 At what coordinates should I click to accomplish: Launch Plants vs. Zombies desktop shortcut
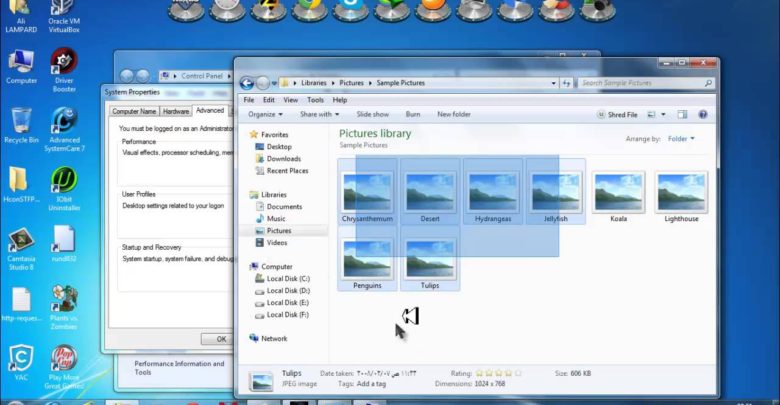click(x=64, y=307)
